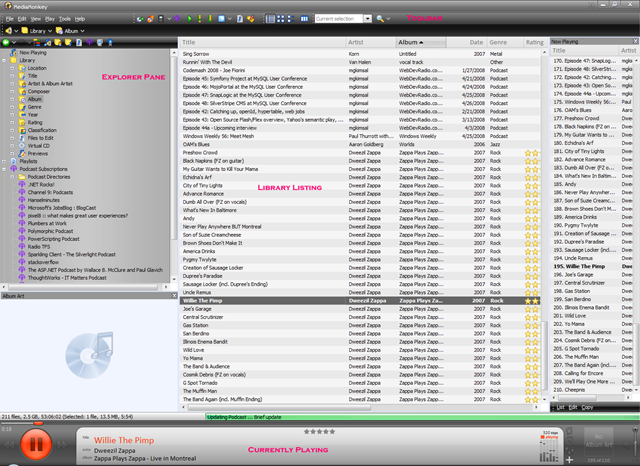Click the purple podcast icon in the explorer toolbar
The width and height of the screenshot is (640, 466).
[89, 42]
